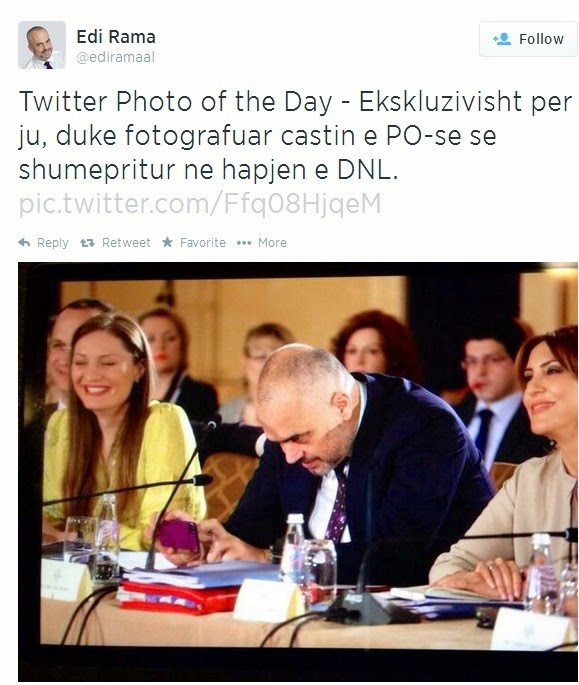
Task: Click the add-person icon on Follow
Action: [502, 39]
